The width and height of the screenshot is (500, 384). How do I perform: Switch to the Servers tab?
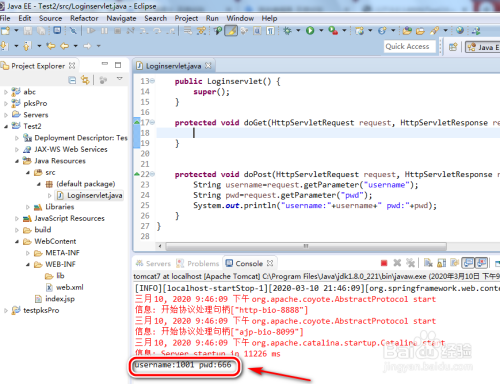(153, 263)
